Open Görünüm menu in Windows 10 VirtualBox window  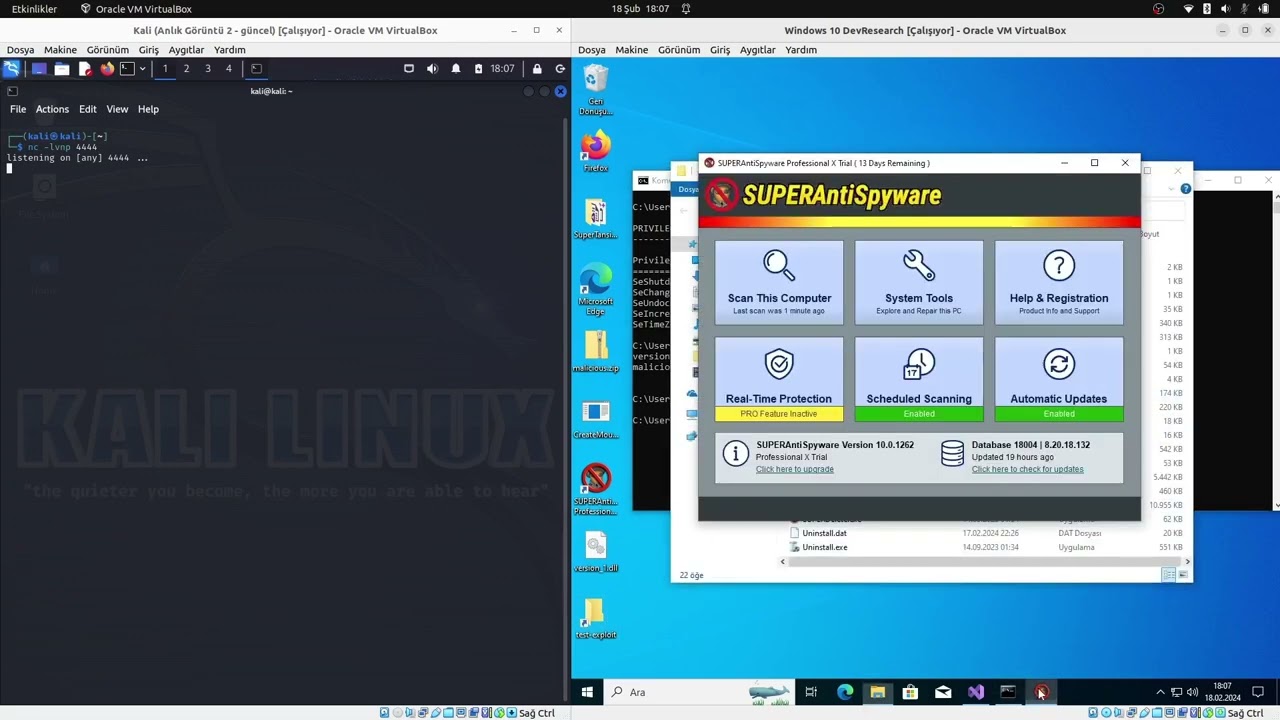(679, 50)
